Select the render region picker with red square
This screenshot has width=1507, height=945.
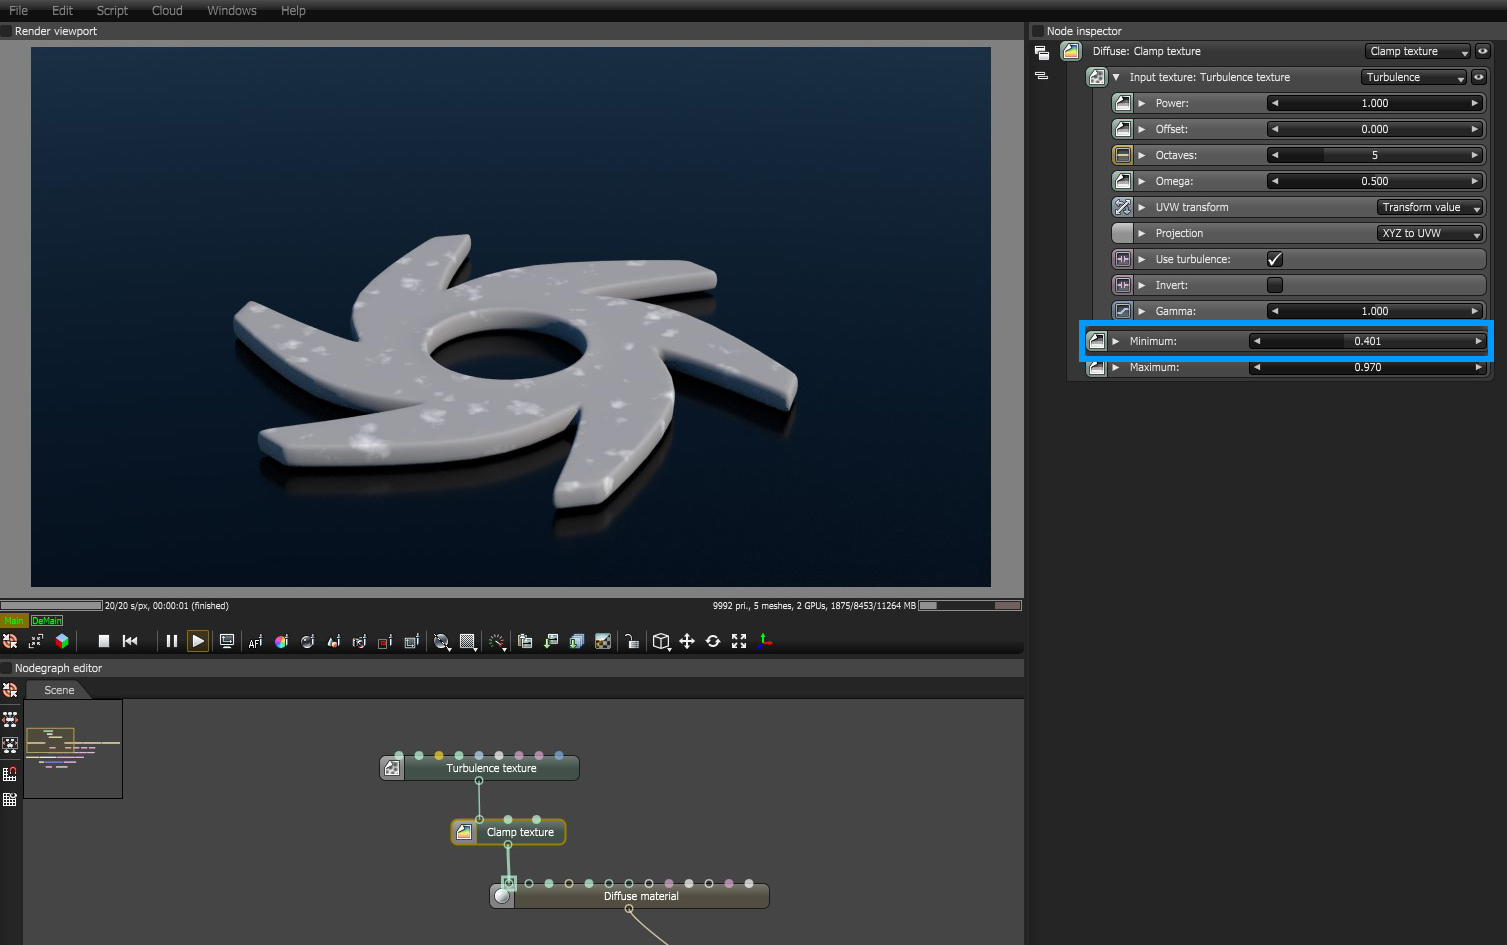385,642
